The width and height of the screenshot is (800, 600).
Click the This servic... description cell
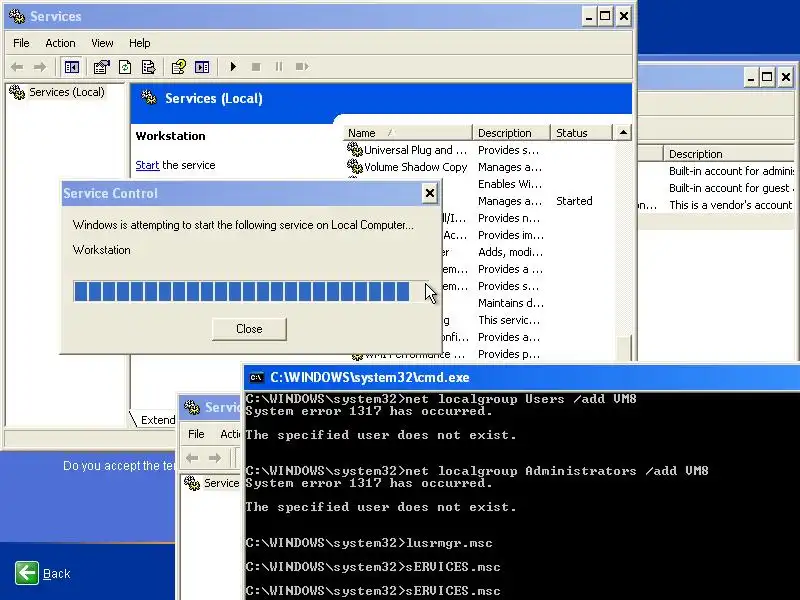[509, 320]
